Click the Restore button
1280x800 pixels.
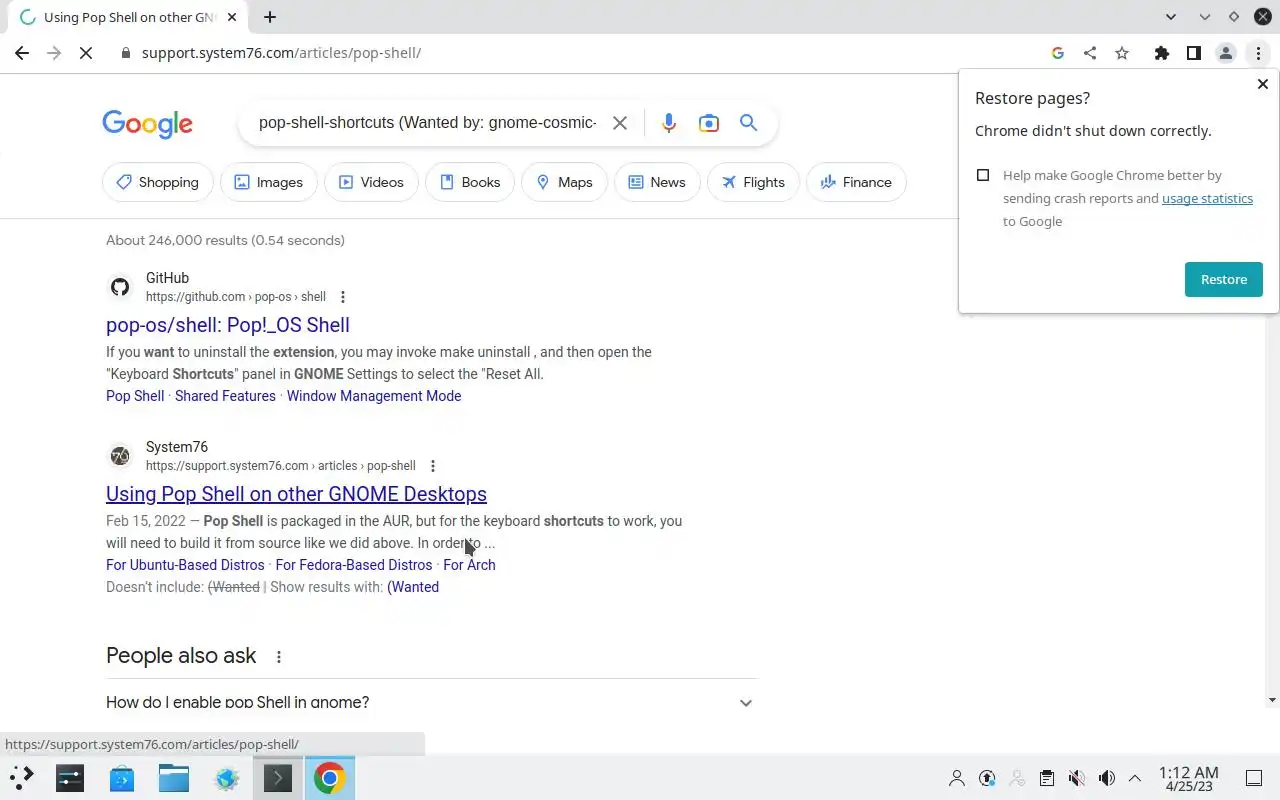tap(1223, 279)
